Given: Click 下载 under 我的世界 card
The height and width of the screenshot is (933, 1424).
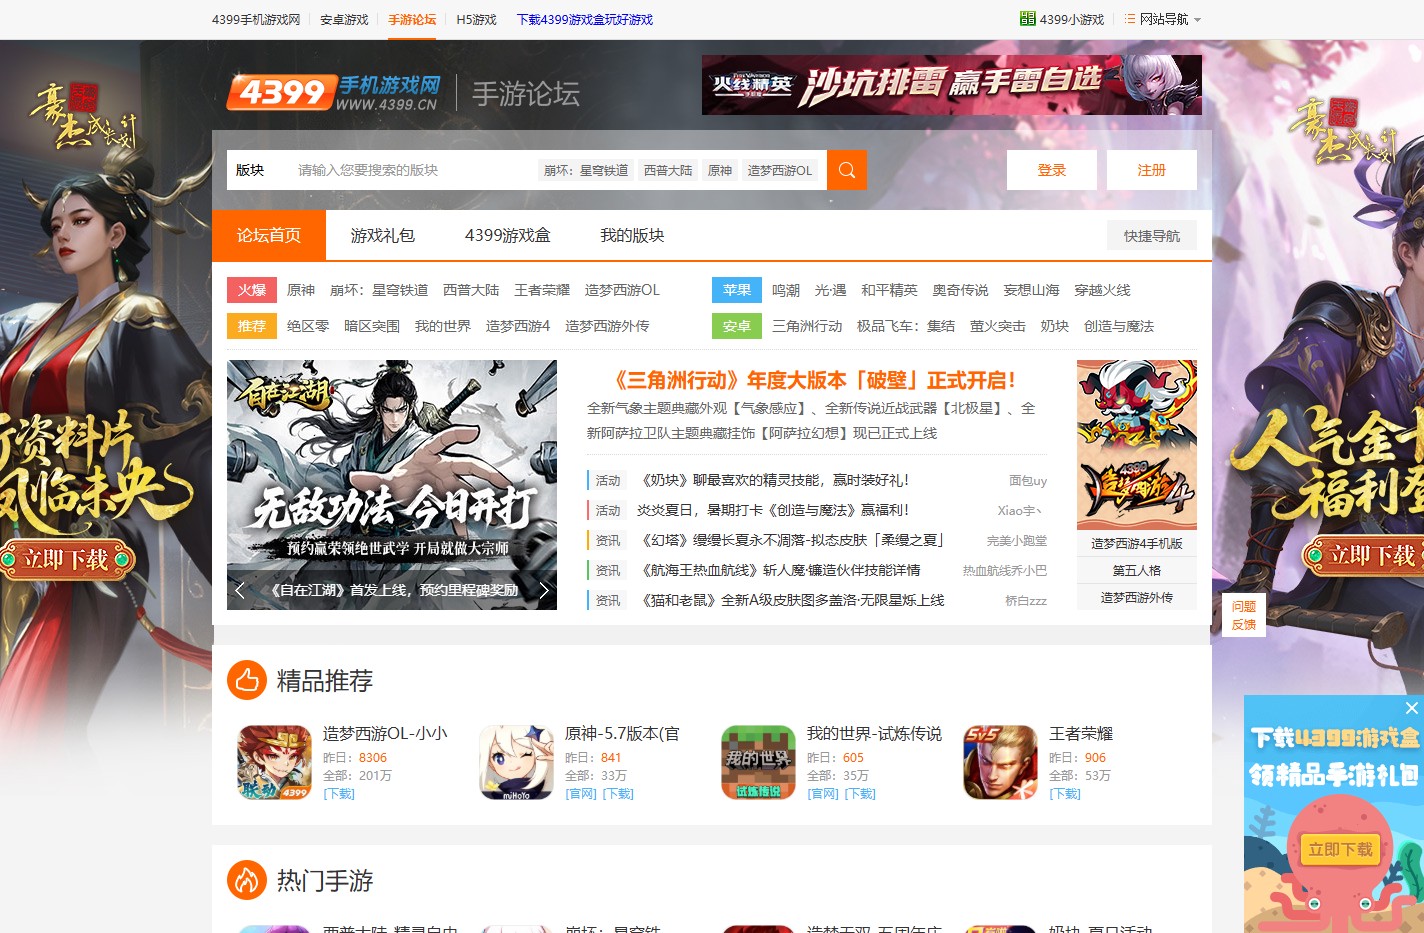Looking at the screenshot, I should 860,794.
